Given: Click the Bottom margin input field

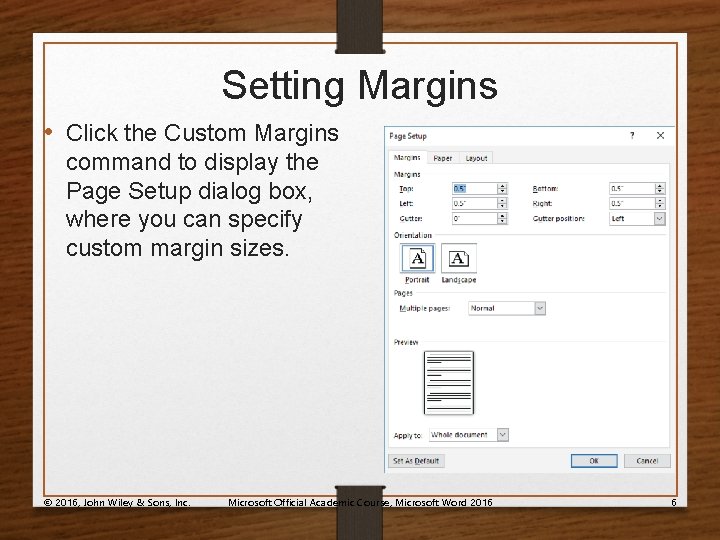Looking at the screenshot, I should 632,188.
